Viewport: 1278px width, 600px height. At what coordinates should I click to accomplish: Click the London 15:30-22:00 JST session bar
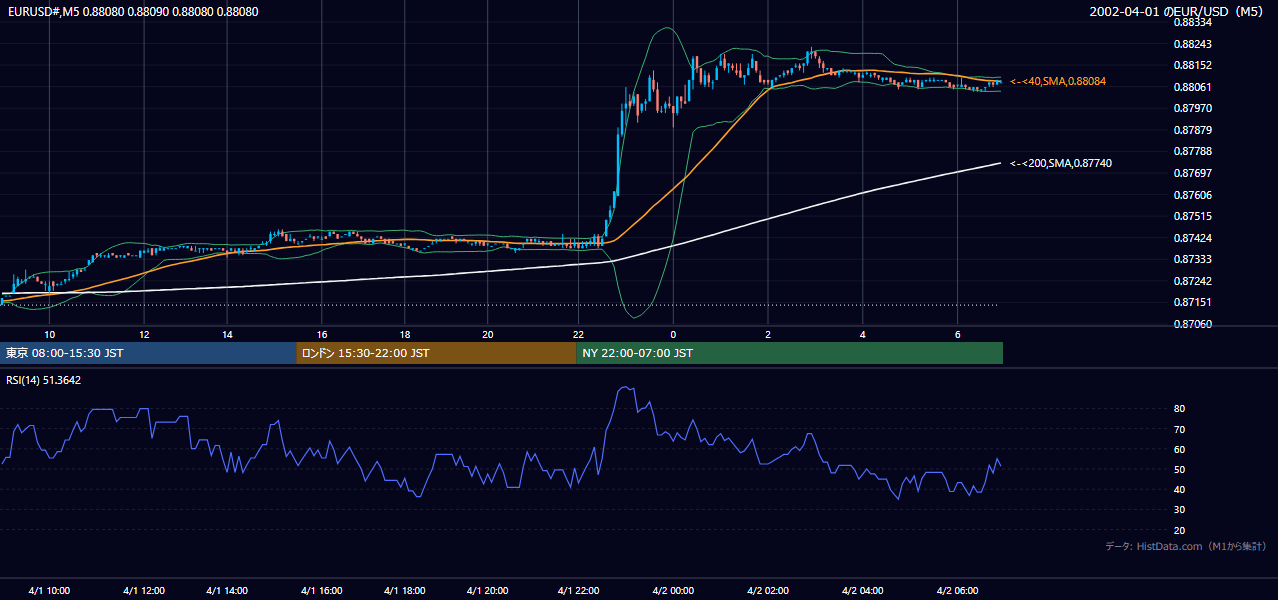pos(436,353)
